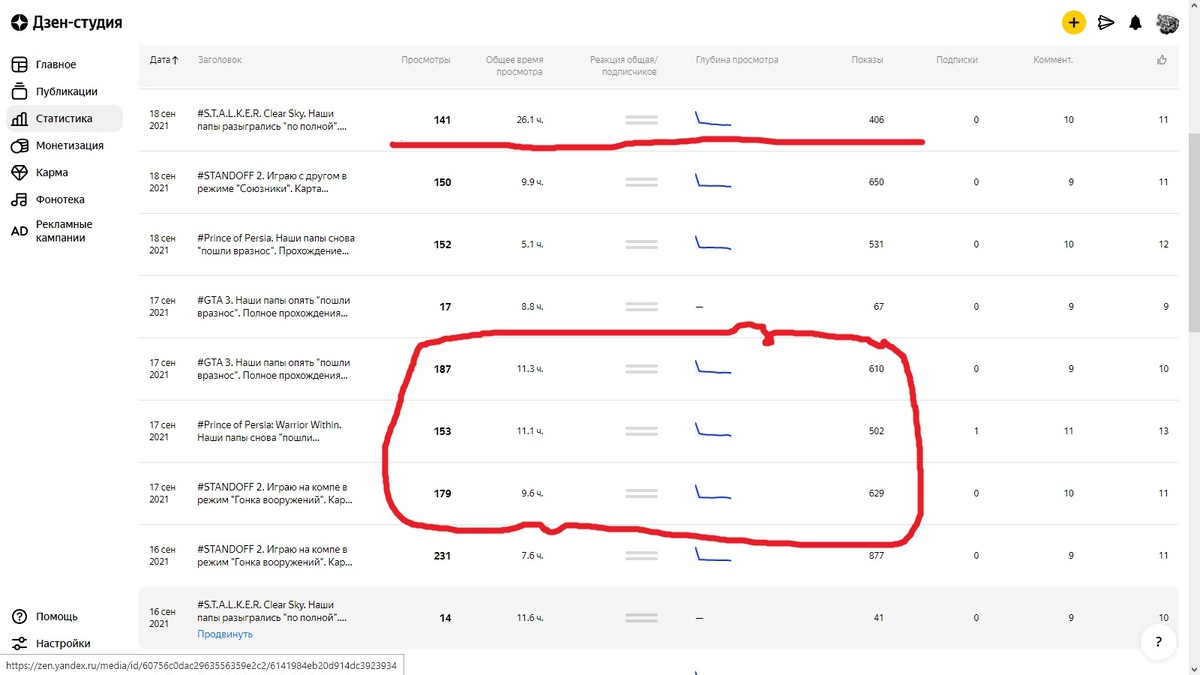The image size is (1200, 675).
Task: Click the Статистика bar chart icon
Action: click(x=19, y=119)
